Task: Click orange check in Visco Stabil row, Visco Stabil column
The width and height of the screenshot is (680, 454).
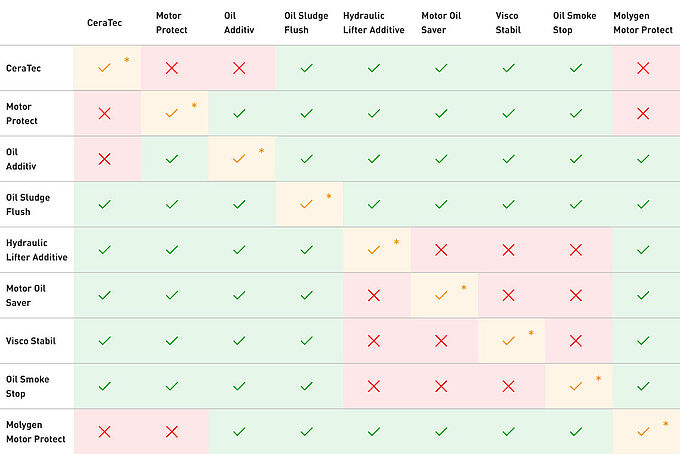Action: 508,340
